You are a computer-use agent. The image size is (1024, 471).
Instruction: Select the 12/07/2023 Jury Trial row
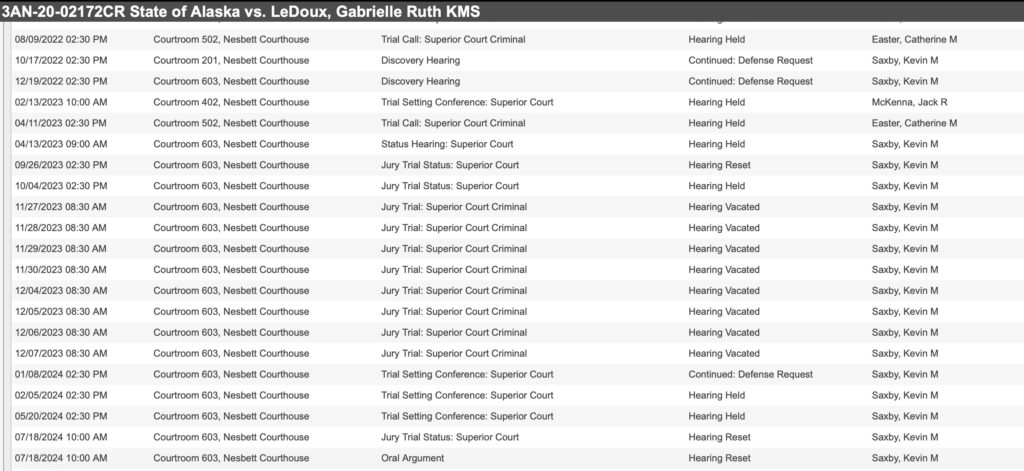tap(517, 353)
